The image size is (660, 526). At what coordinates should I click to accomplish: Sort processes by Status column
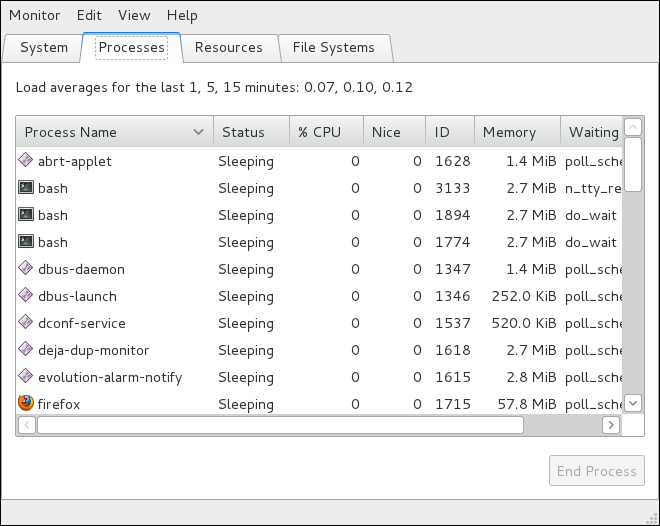[252, 132]
